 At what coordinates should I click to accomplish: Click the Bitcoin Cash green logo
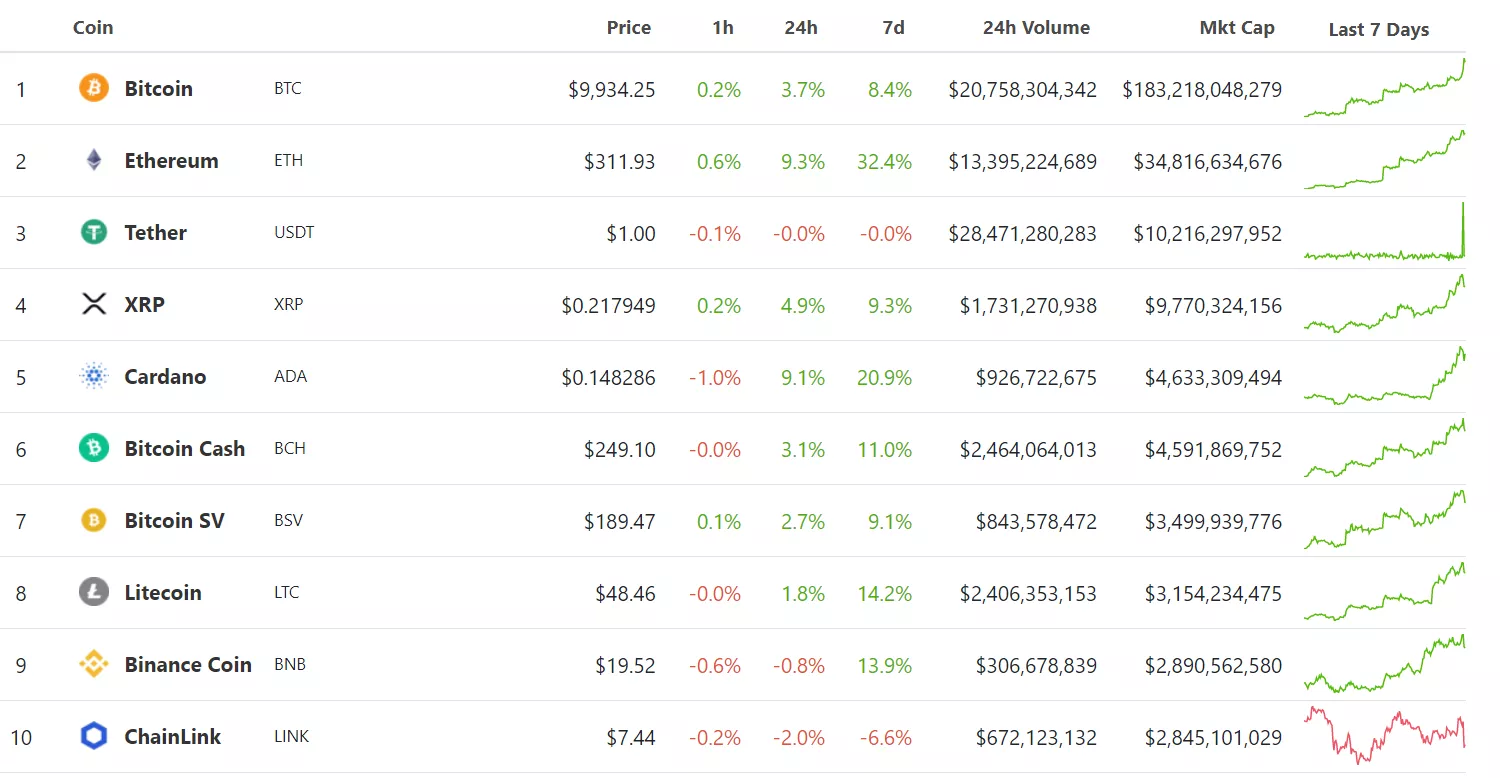pos(93,448)
